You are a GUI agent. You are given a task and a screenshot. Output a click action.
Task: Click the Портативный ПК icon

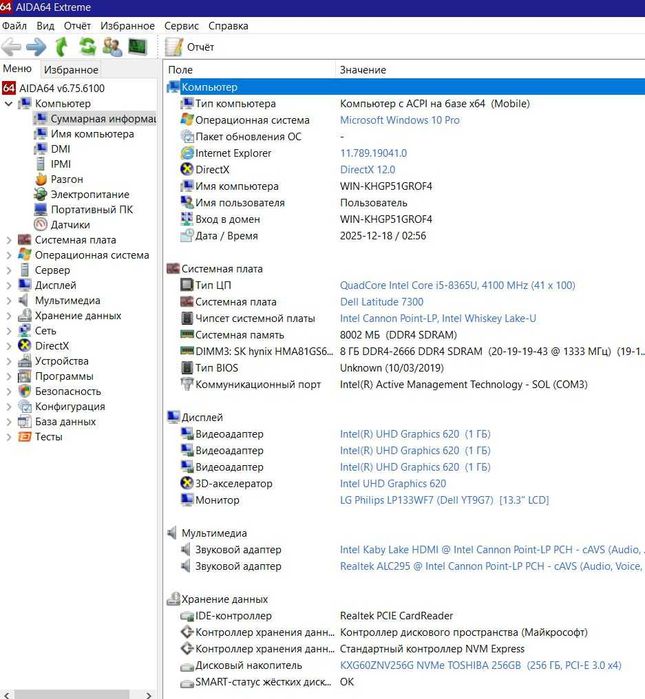click(x=41, y=210)
